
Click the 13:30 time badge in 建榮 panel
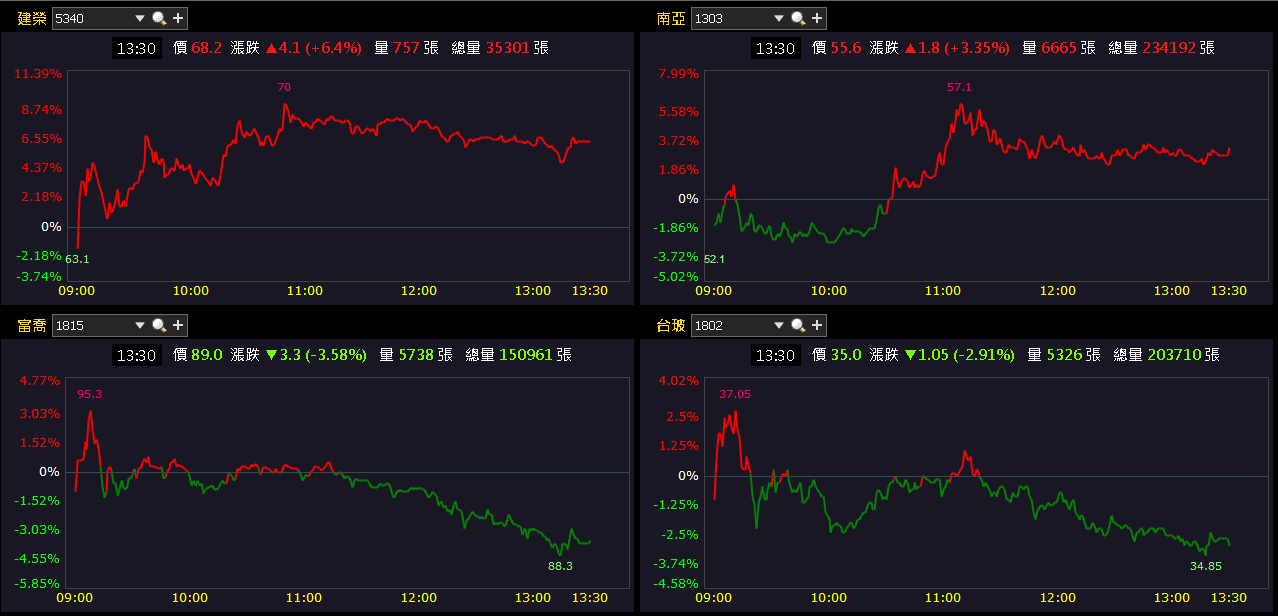tap(136, 47)
